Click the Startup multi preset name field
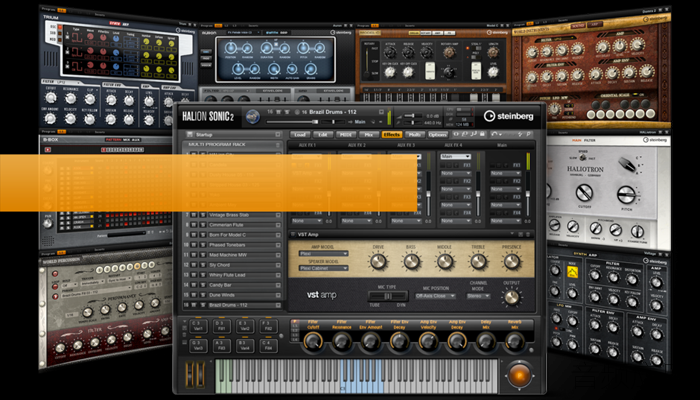Viewport: 700px width, 400px height. [234, 134]
